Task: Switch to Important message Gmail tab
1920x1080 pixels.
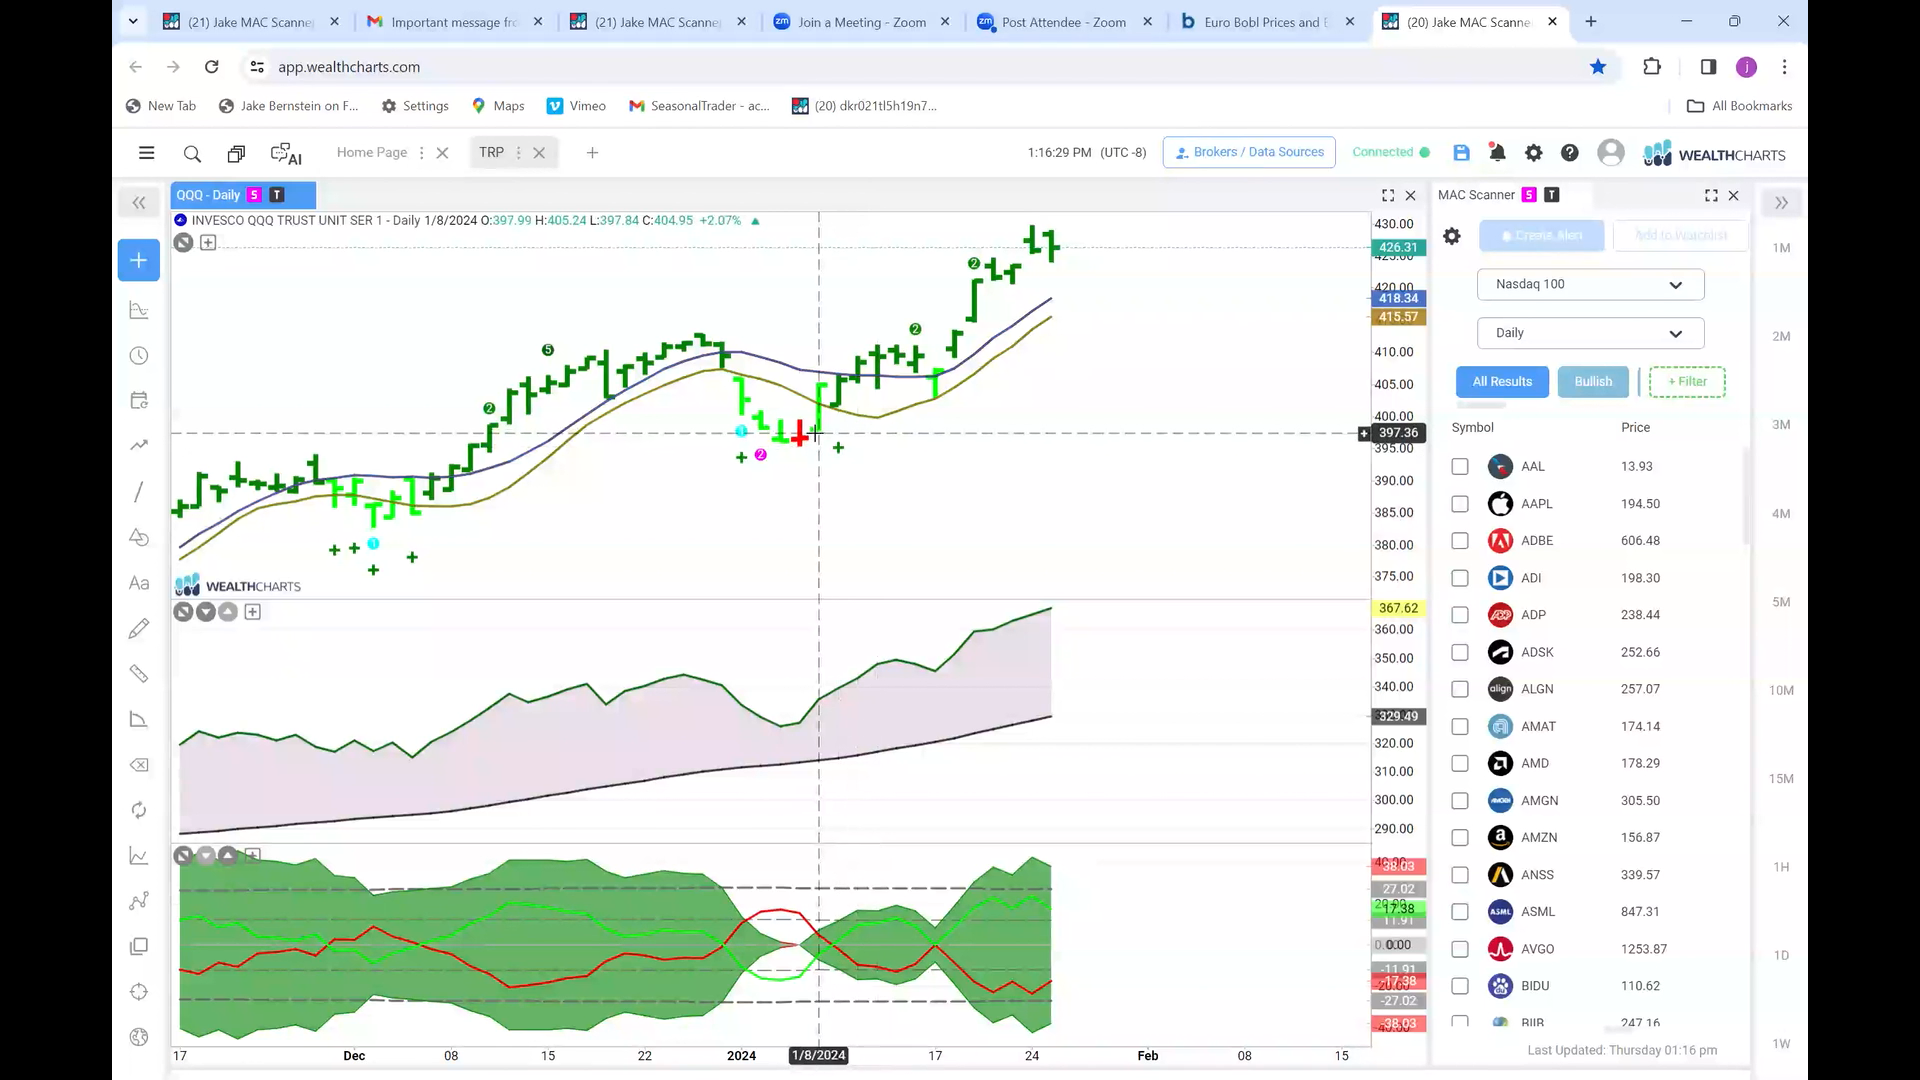Action: point(453,22)
